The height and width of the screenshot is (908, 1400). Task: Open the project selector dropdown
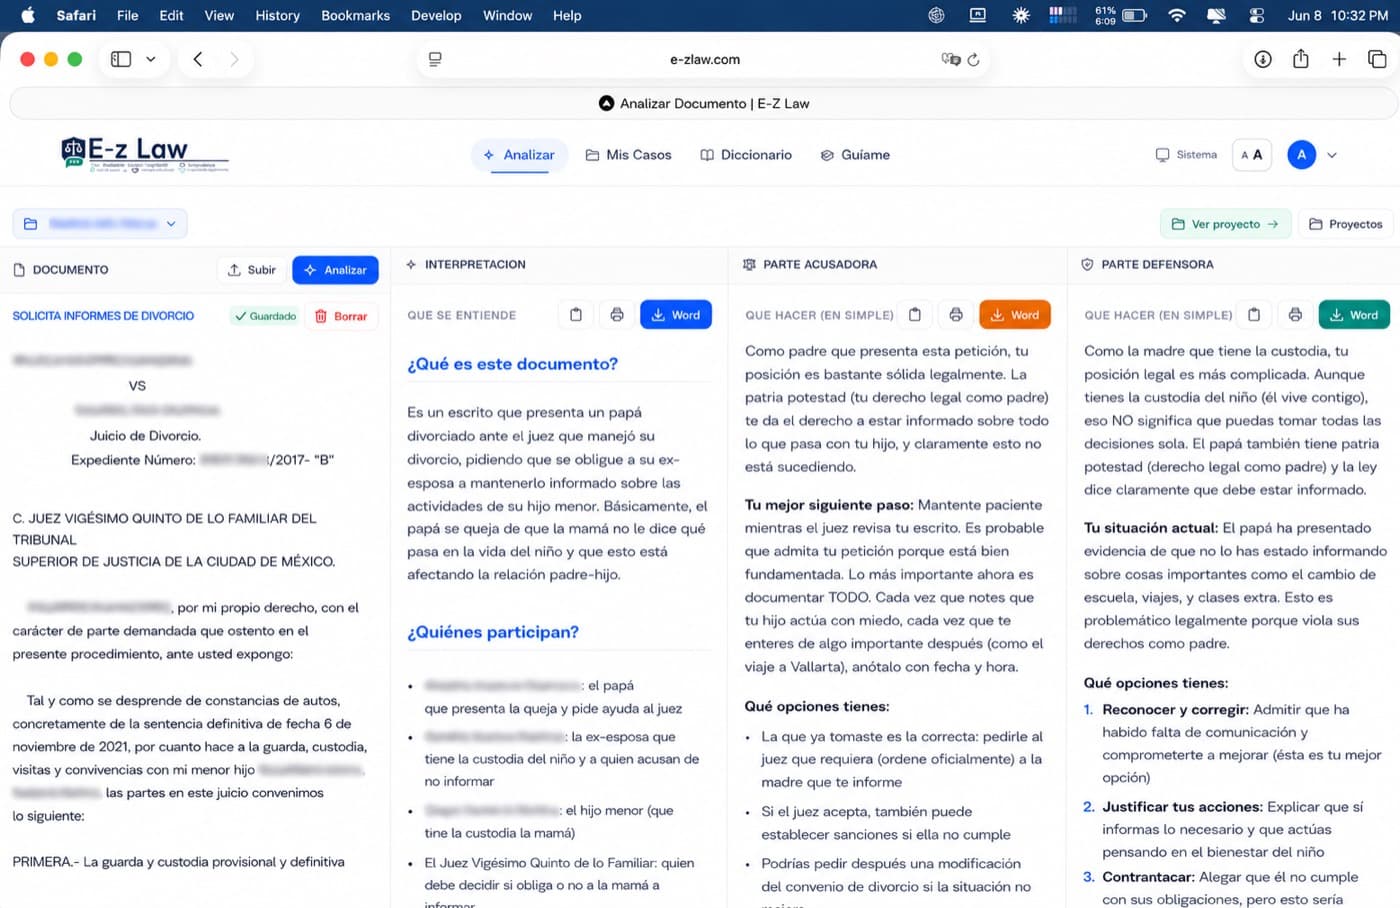100,224
